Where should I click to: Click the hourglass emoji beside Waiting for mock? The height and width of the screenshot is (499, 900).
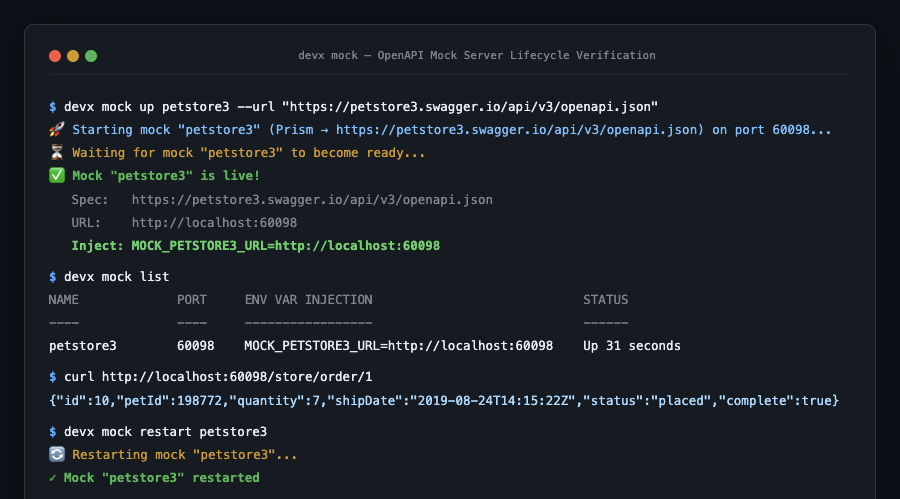tap(56, 153)
